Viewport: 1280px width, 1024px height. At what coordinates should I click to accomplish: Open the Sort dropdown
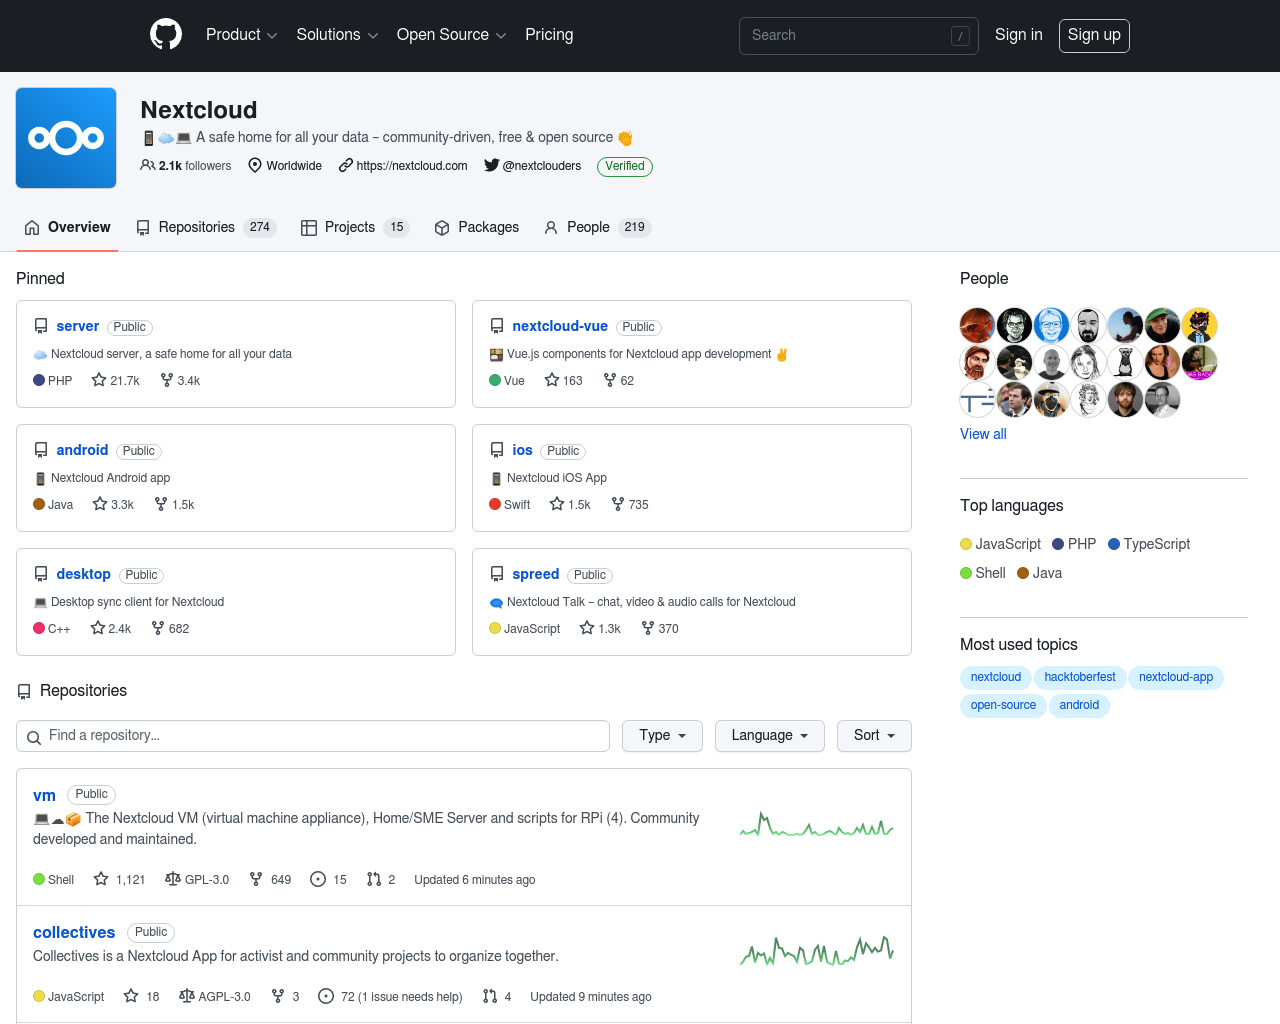coord(874,736)
